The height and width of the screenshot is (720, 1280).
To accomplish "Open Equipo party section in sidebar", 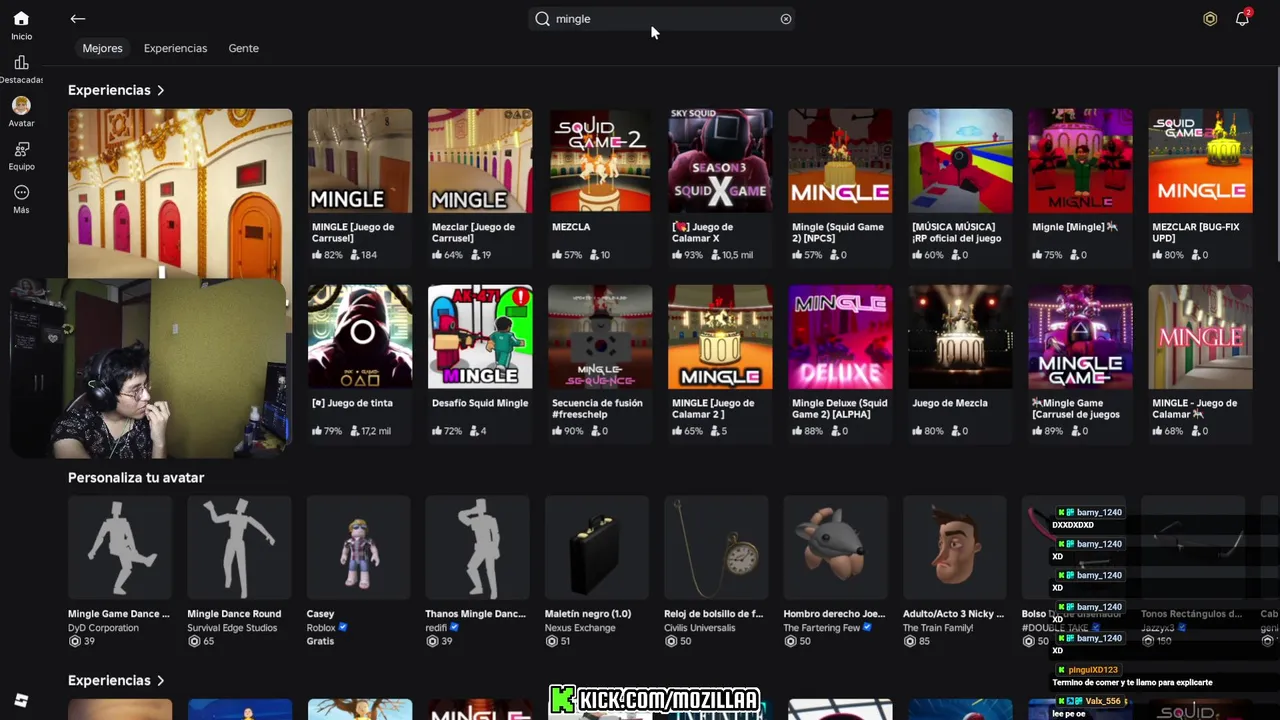I will (x=21, y=156).
